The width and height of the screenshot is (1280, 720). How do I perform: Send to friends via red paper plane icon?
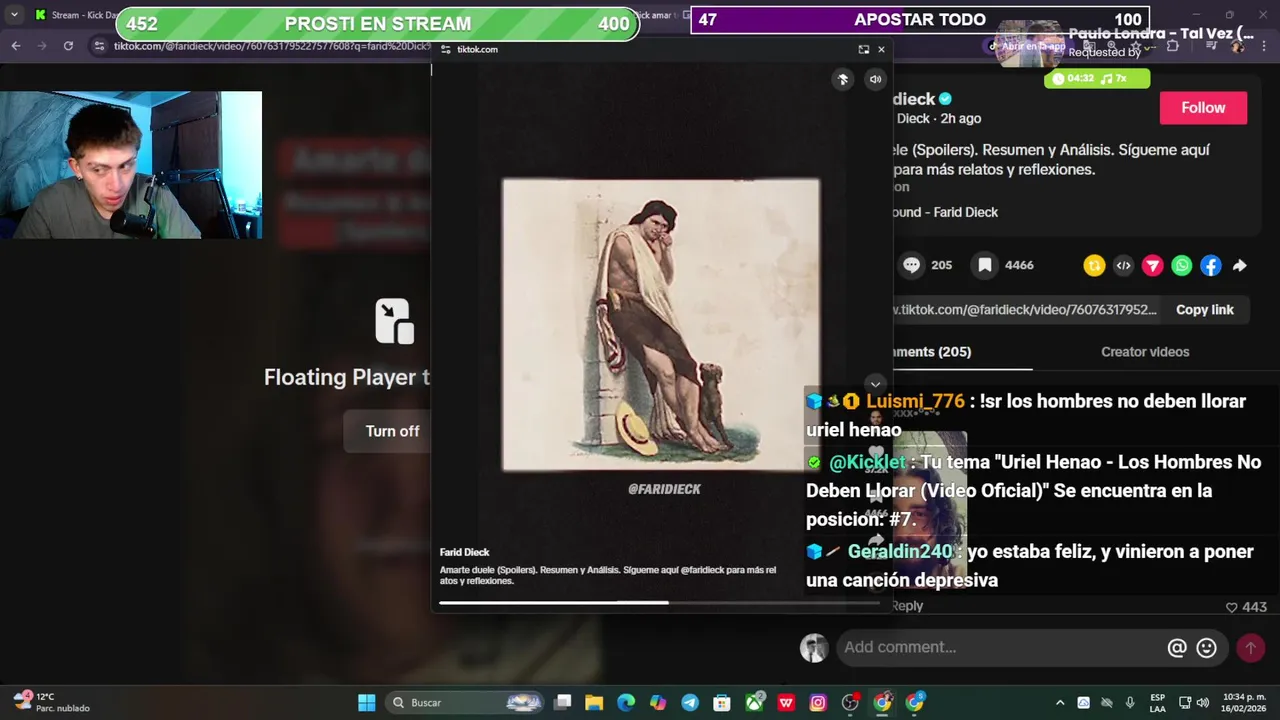tap(1152, 265)
